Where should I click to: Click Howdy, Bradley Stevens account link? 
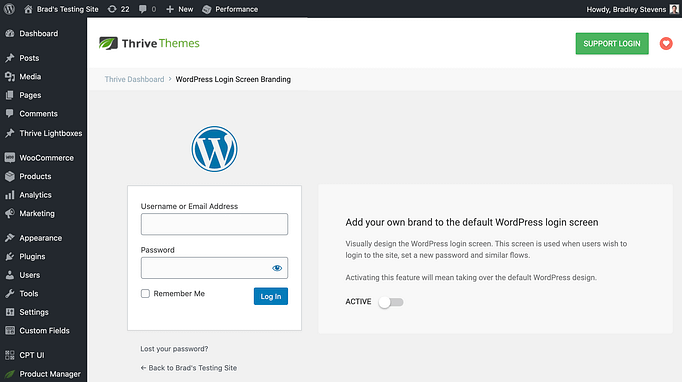click(x=626, y=9)
